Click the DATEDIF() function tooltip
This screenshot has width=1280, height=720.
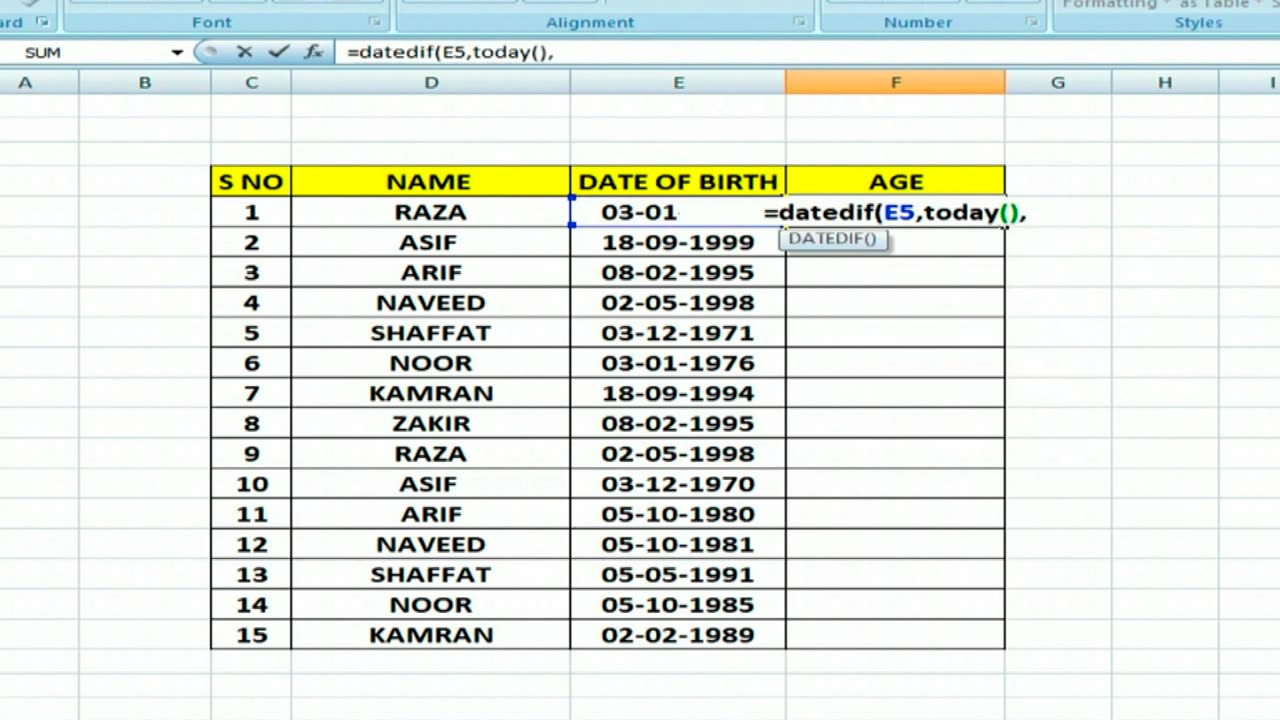pyautogui.click(x=832, y=238)
